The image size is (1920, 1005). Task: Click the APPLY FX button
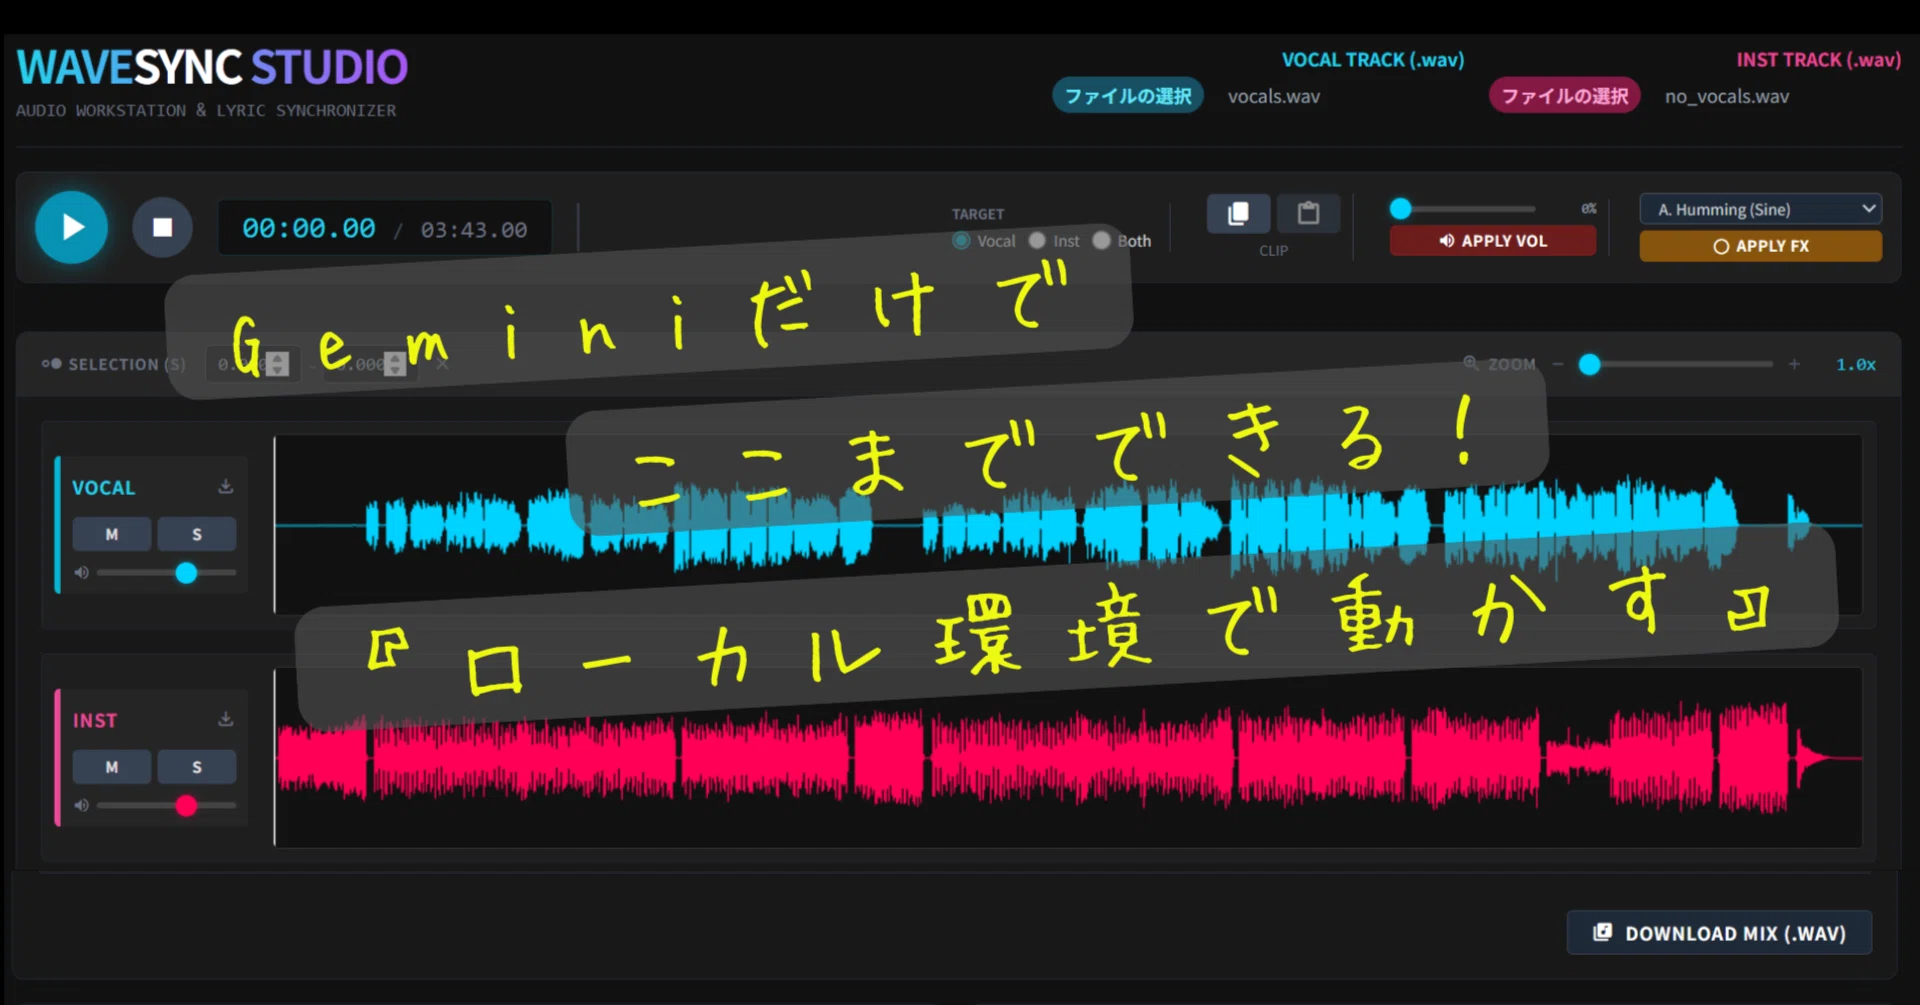pos(1761,246)
